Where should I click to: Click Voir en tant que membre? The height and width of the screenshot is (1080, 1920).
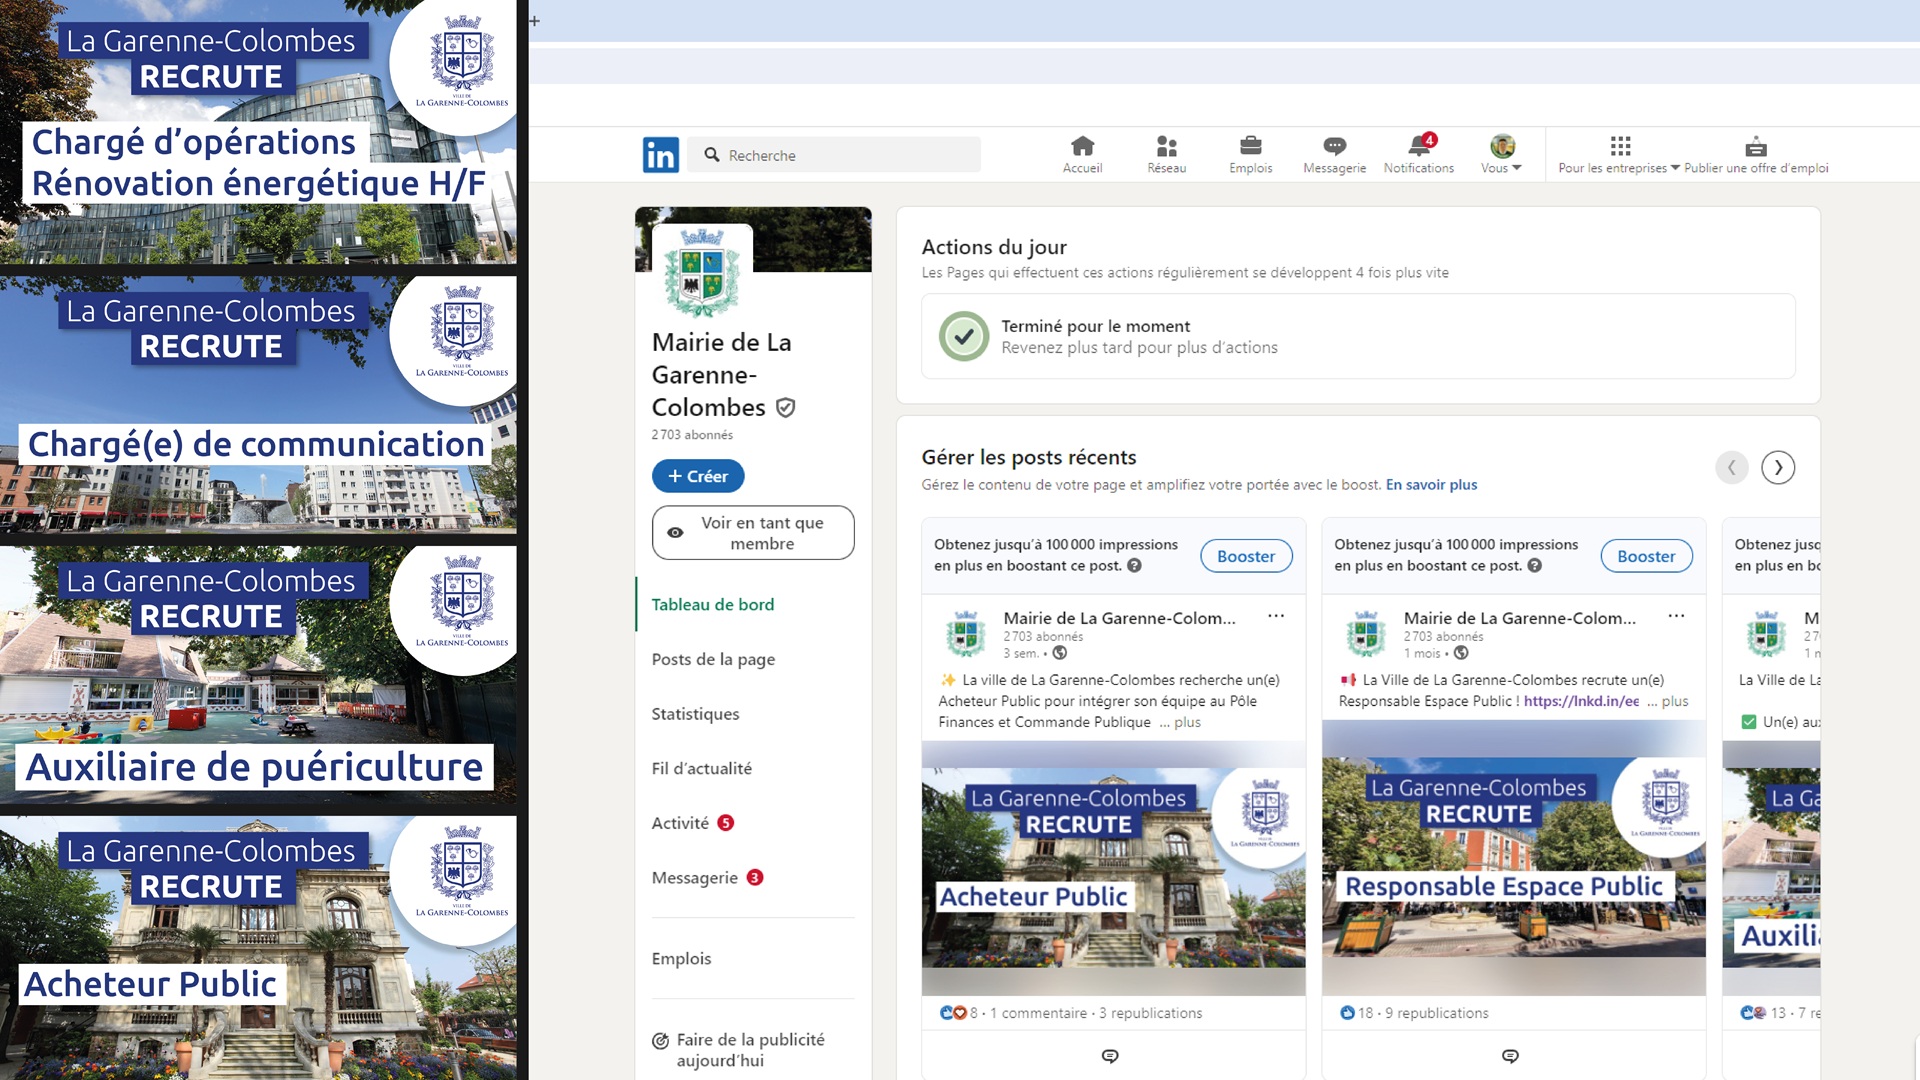(x=753, y=533)
